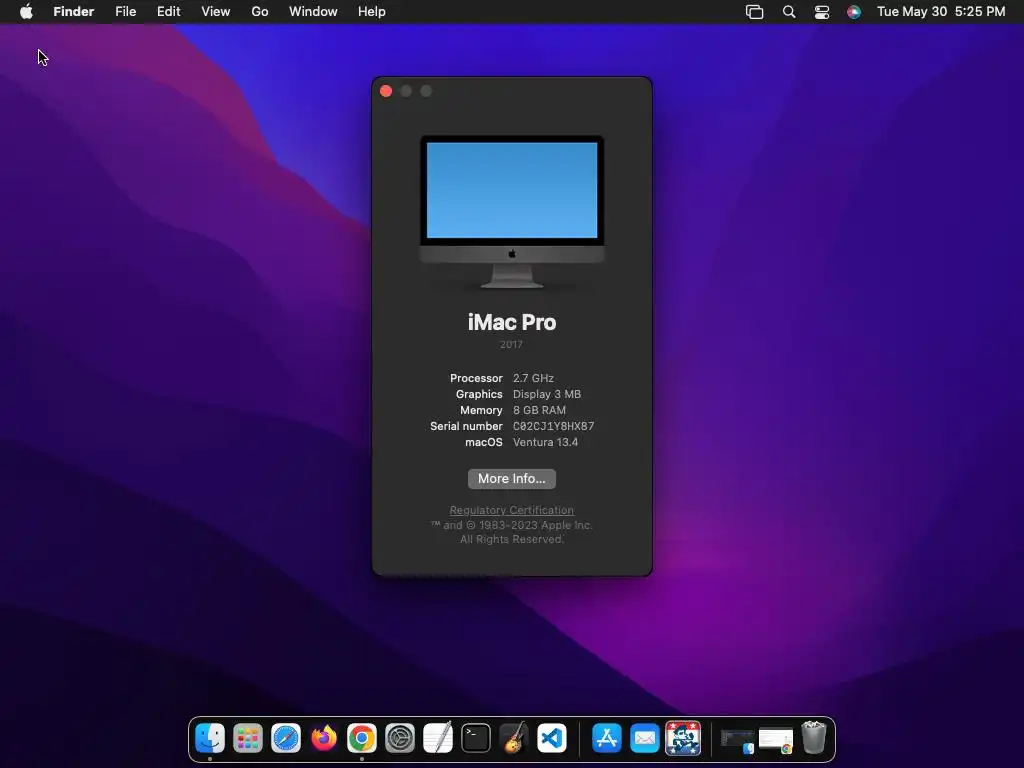Open the File menu
The image size is (1024, 768).
click(x=125, y=12)
